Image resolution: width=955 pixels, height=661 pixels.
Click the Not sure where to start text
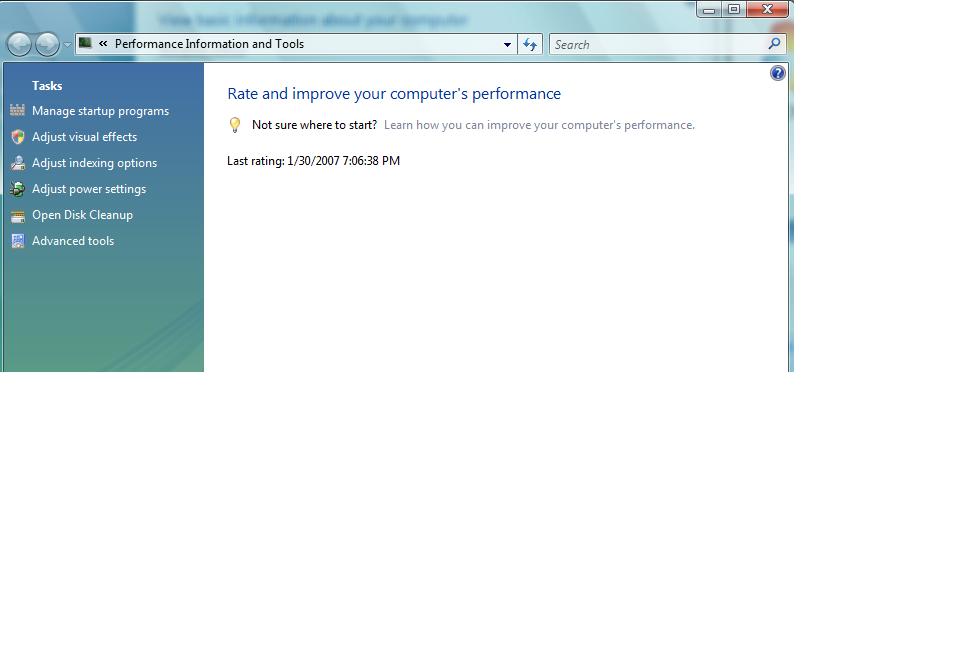[313, 125]
